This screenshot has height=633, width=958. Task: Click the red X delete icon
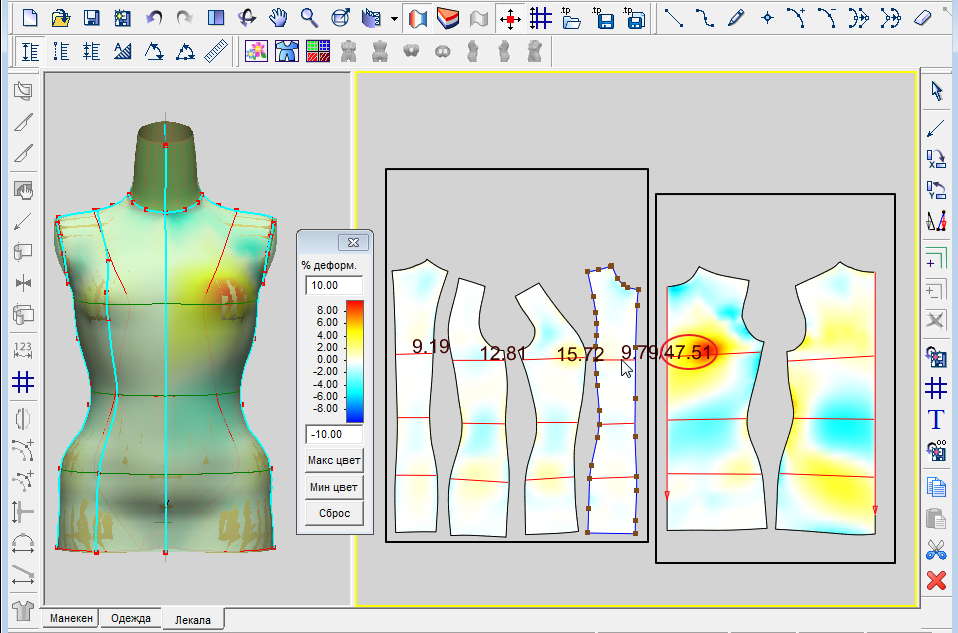[936, 580]
